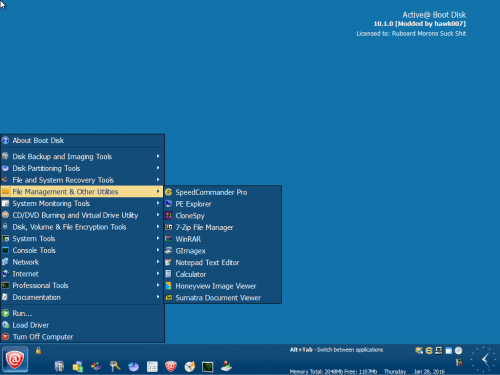This screenshot has height=375, width=500.
Task: Click the Active@ shield Start button
Action: (15, 359)
